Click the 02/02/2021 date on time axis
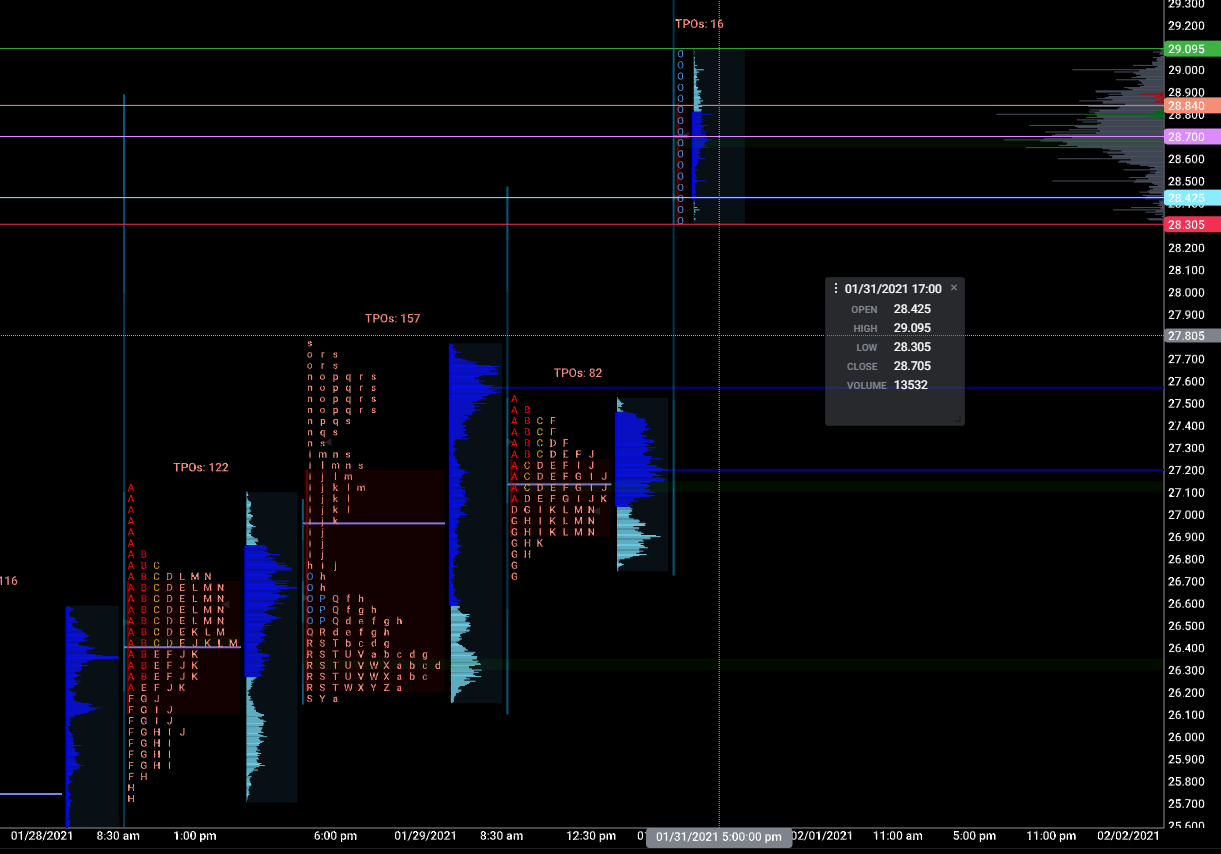Image resolution: width=1221 pixels, height=854 pixels. click(x=1129, y=835)
